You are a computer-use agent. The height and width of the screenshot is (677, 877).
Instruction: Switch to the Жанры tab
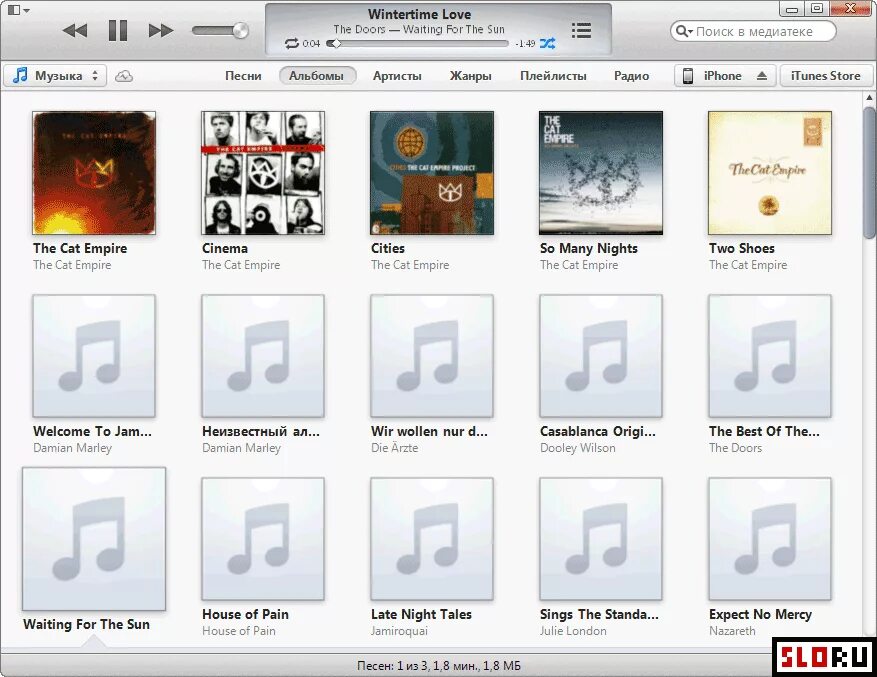point(470,76)
